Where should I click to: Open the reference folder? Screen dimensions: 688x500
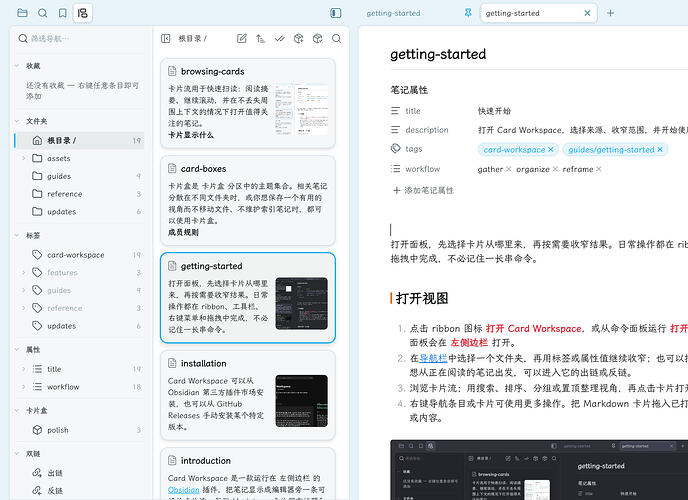pos(79,194)
